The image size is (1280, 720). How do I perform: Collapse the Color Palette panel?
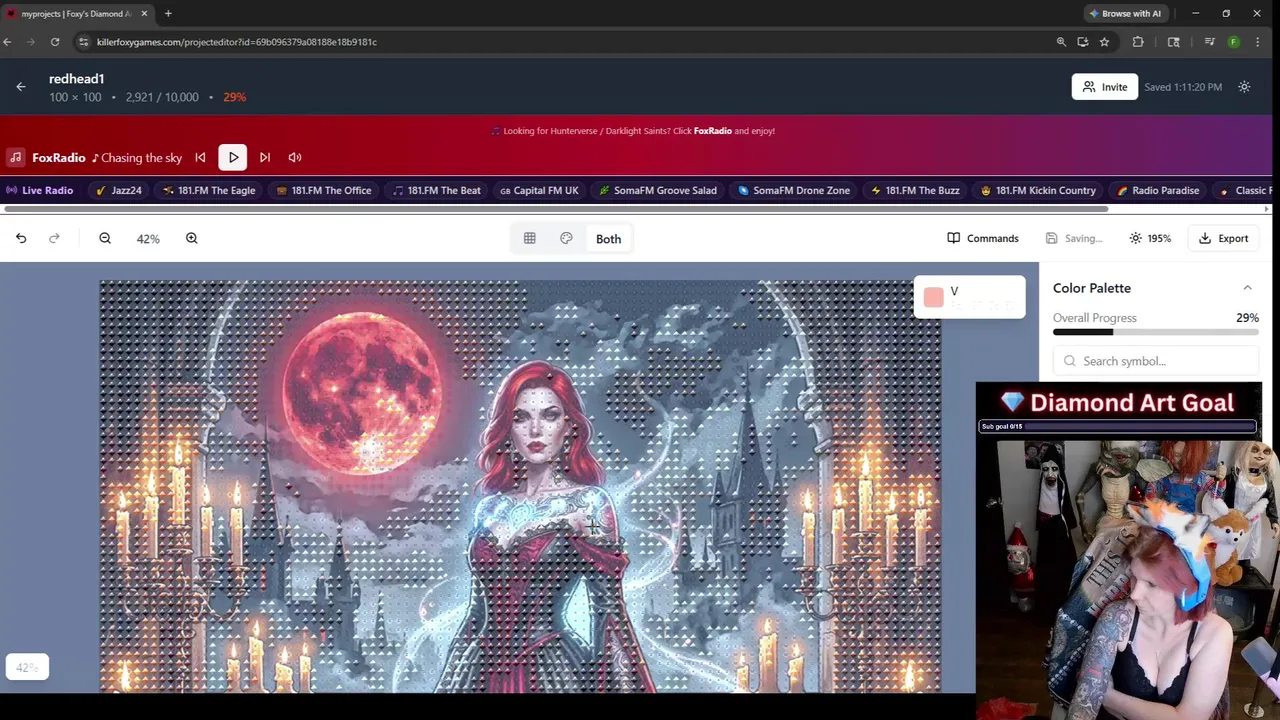click(x=1247, y=288)
